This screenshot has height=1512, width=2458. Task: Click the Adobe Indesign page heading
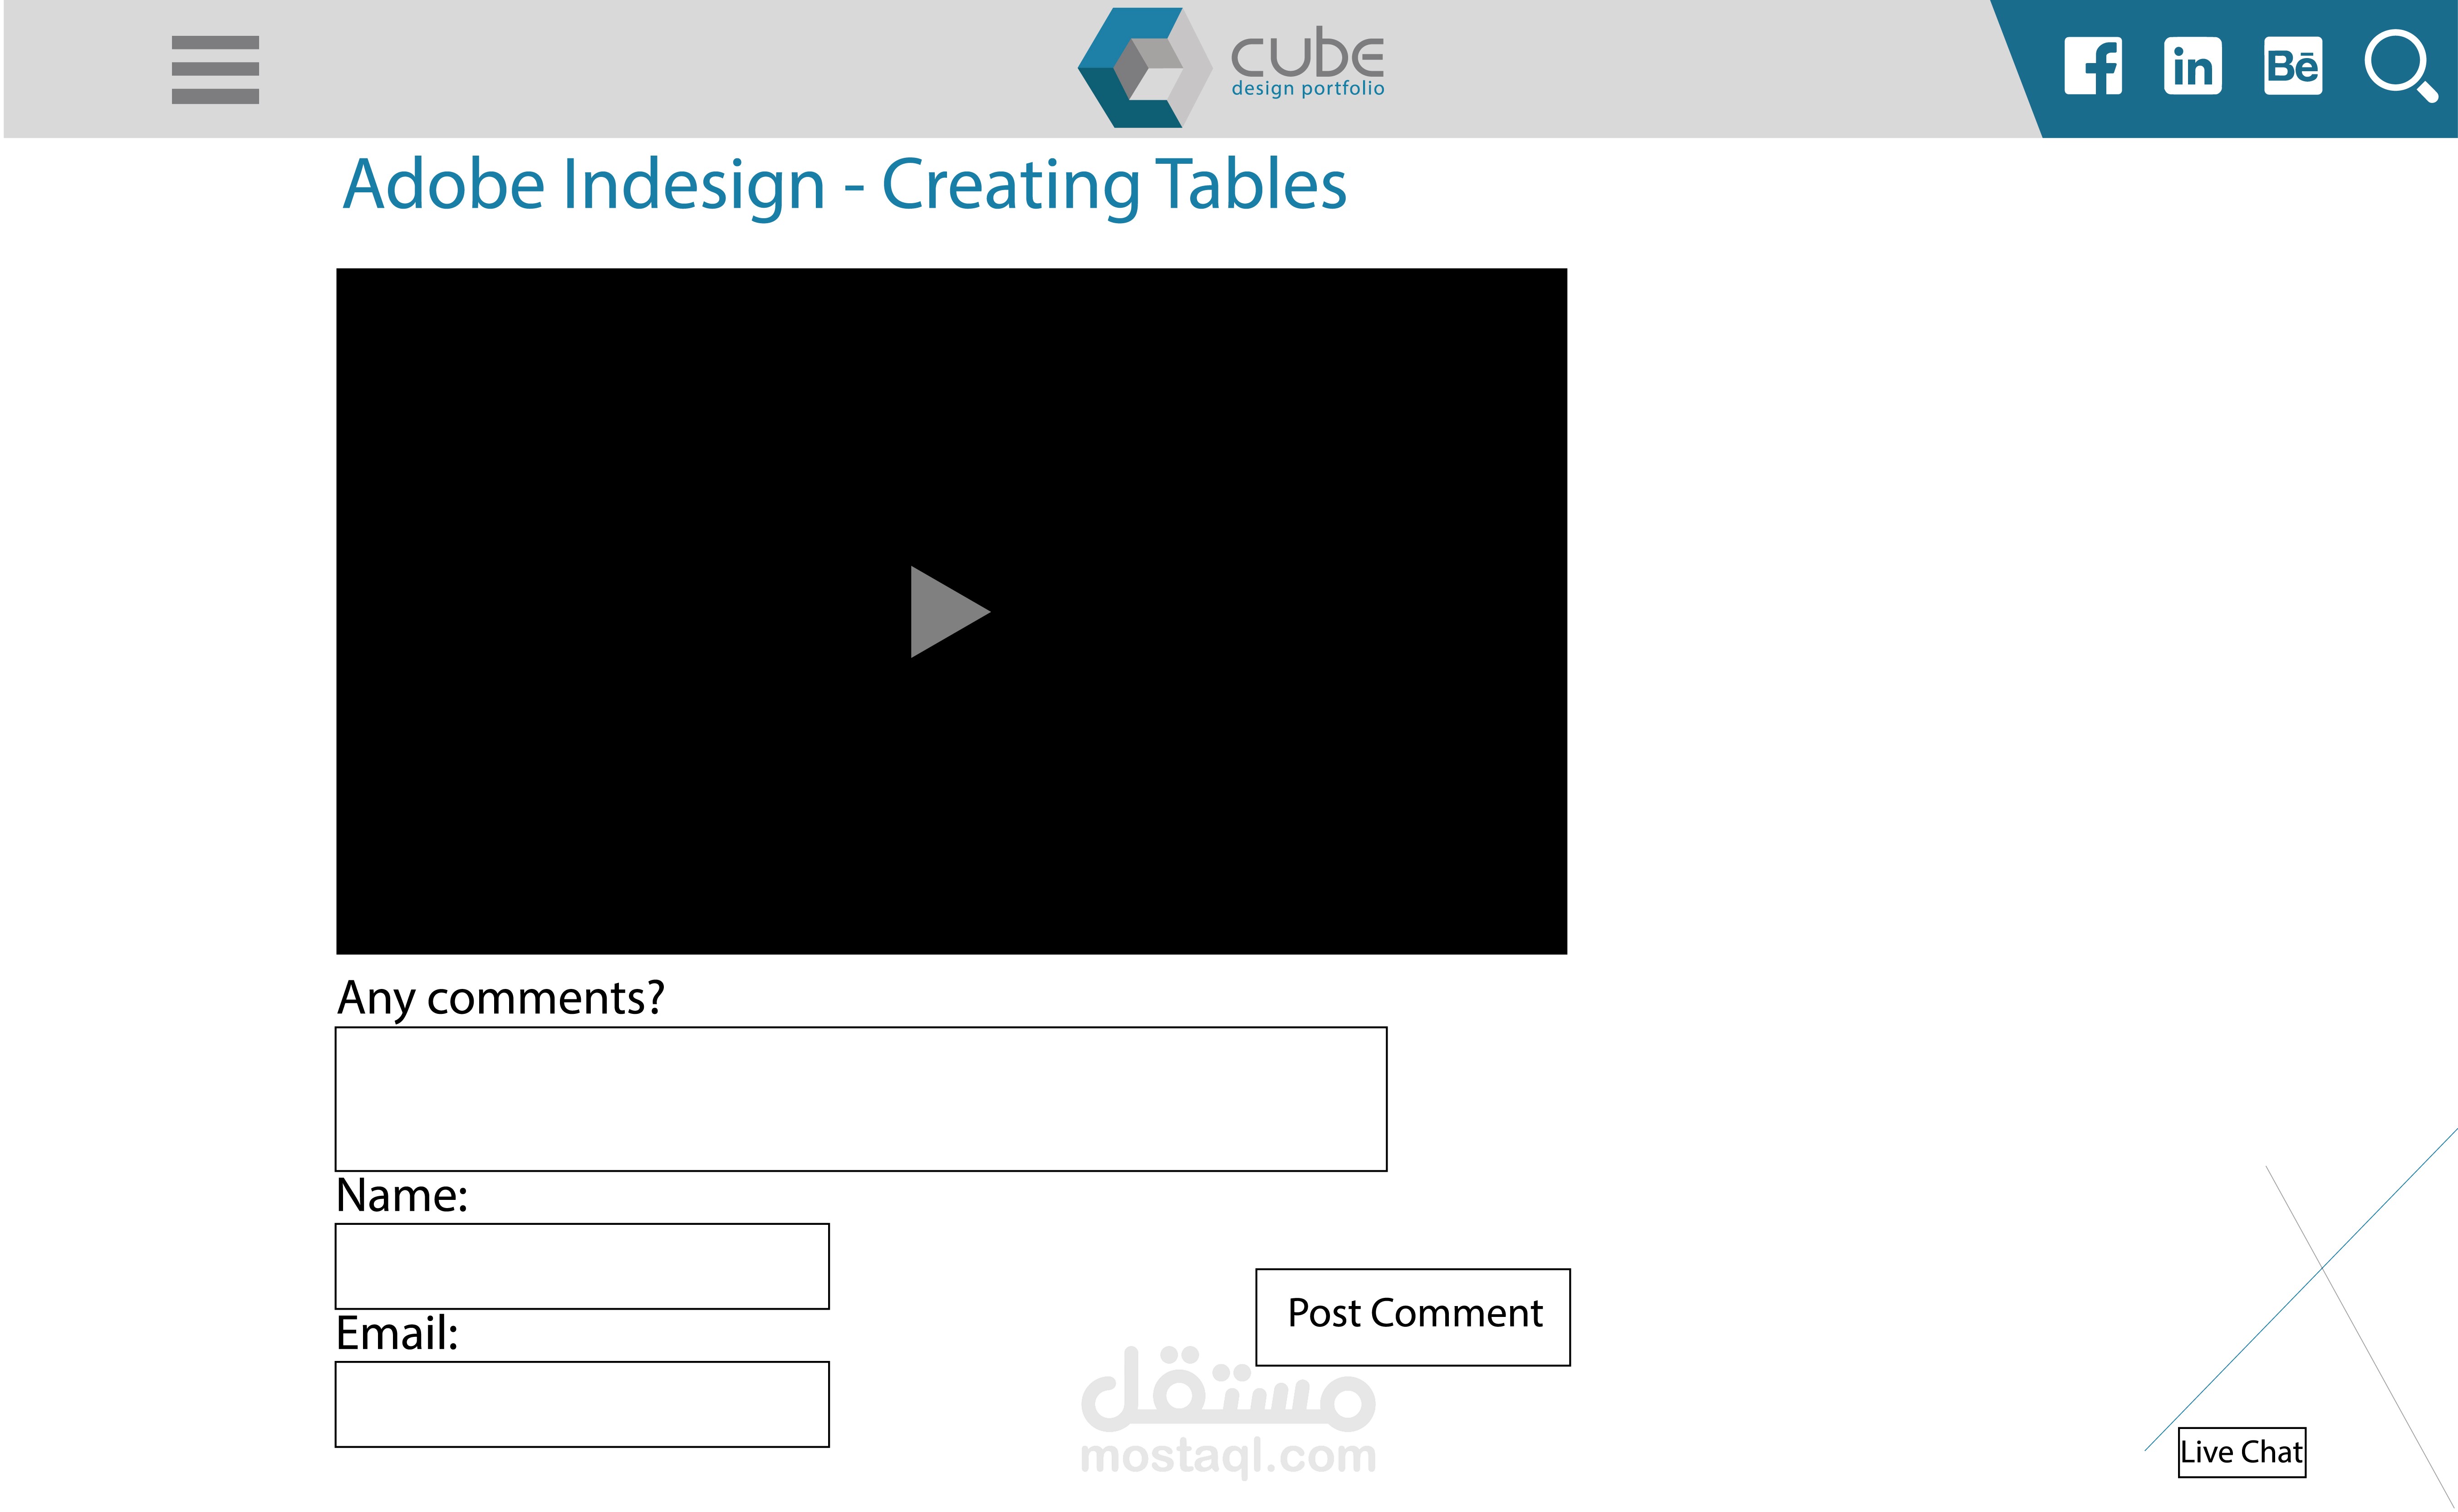pyautogui.click(x=844, y=185)
